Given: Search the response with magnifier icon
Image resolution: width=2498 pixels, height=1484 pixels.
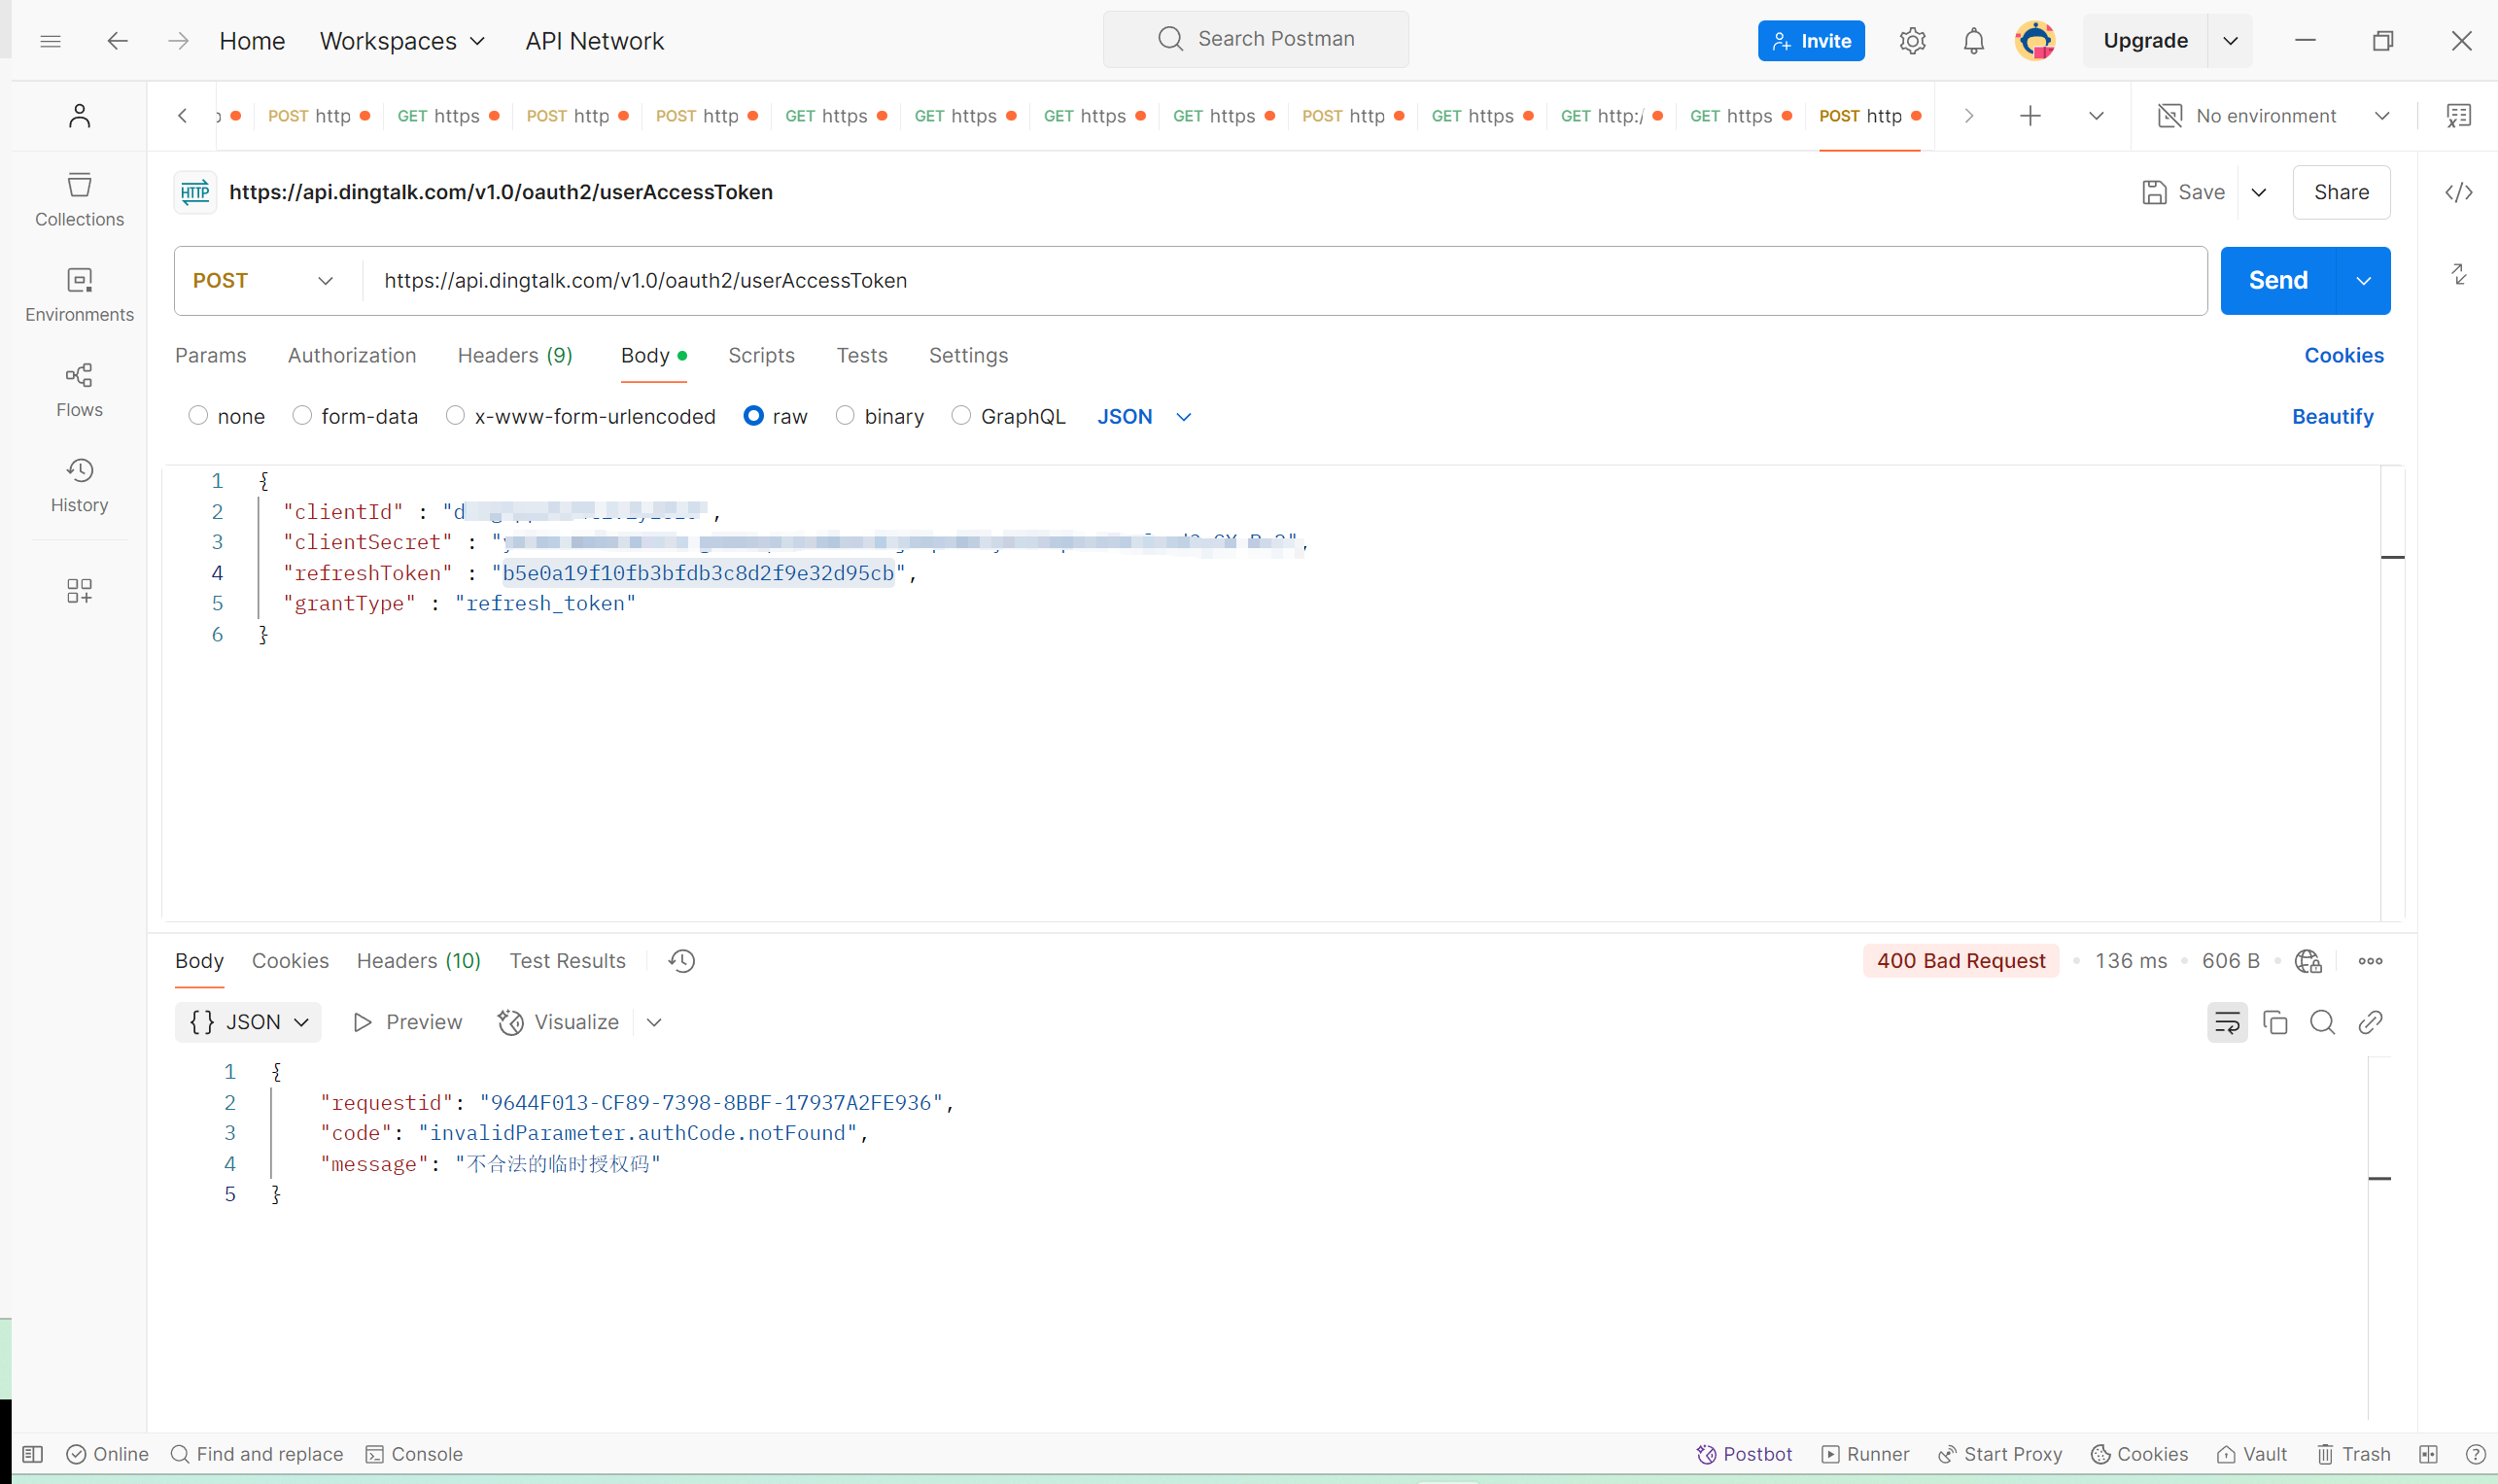Looking at the screenshot, I should click(x=2322, y=1022).
